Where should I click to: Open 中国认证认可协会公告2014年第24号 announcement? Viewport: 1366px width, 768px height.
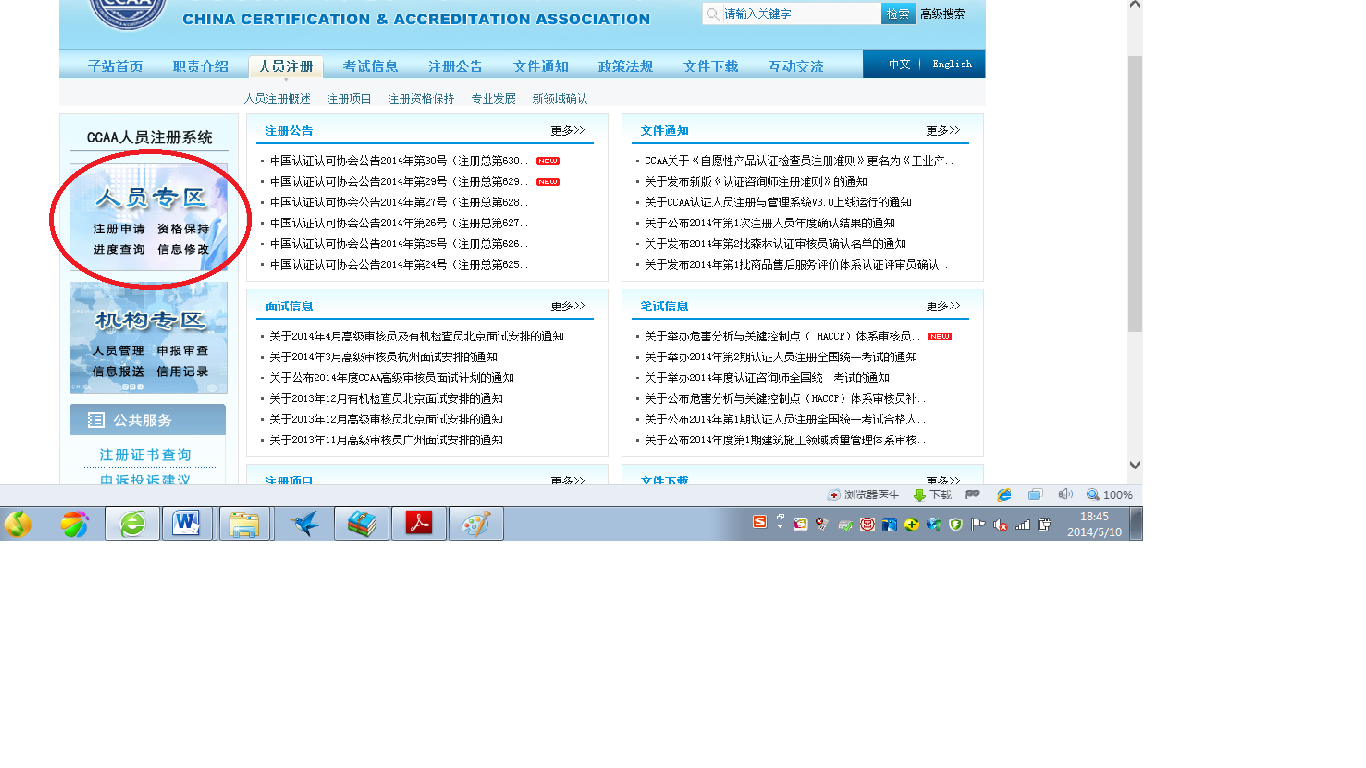(399, 265)
